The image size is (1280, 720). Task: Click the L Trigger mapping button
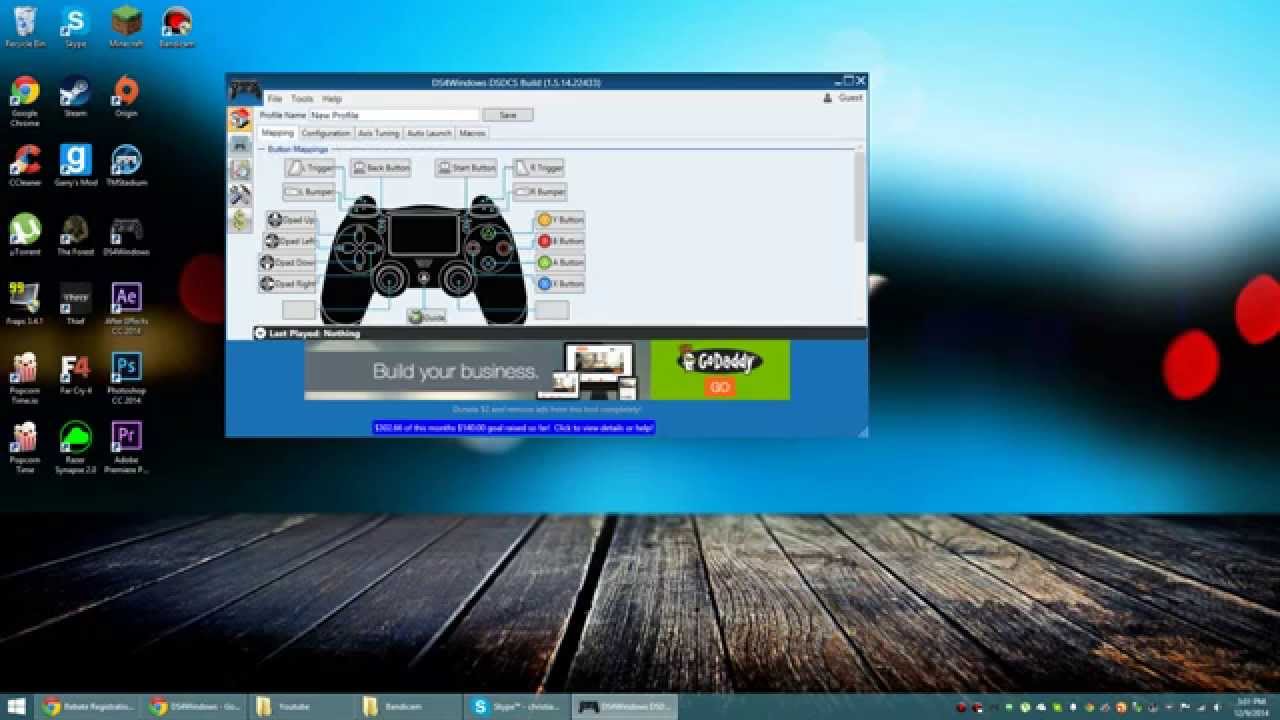pyautogui.click(x=311, y=168)
